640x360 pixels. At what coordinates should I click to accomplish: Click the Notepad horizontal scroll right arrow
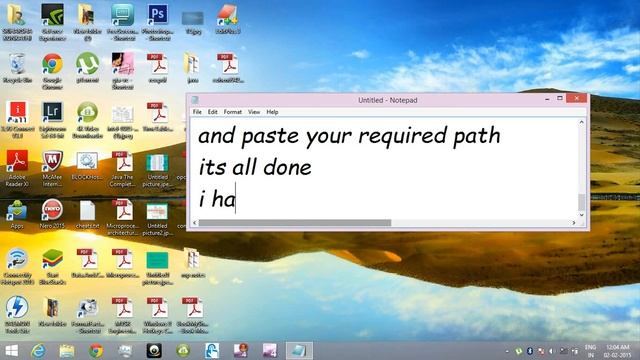(x=574, y=223)
